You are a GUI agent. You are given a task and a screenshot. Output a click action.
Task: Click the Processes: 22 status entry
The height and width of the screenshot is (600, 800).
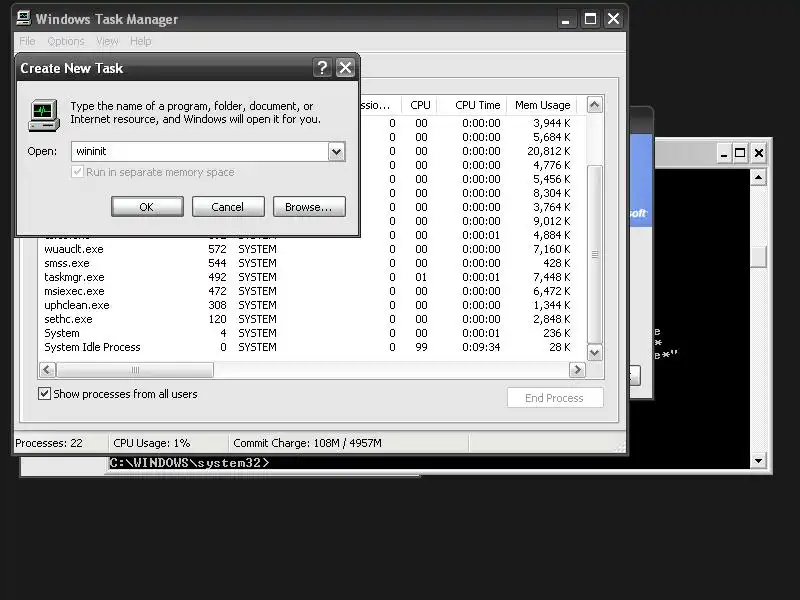click(x=49, y=443)
